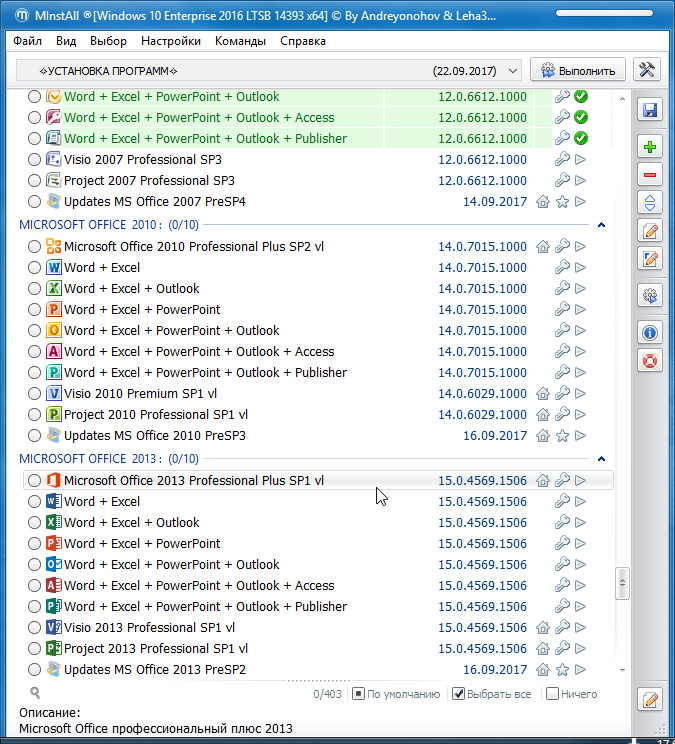Click the play arrow for Office 2013 Professional Plus
This screenshot has height=744, width=675.
coord(580,481)
